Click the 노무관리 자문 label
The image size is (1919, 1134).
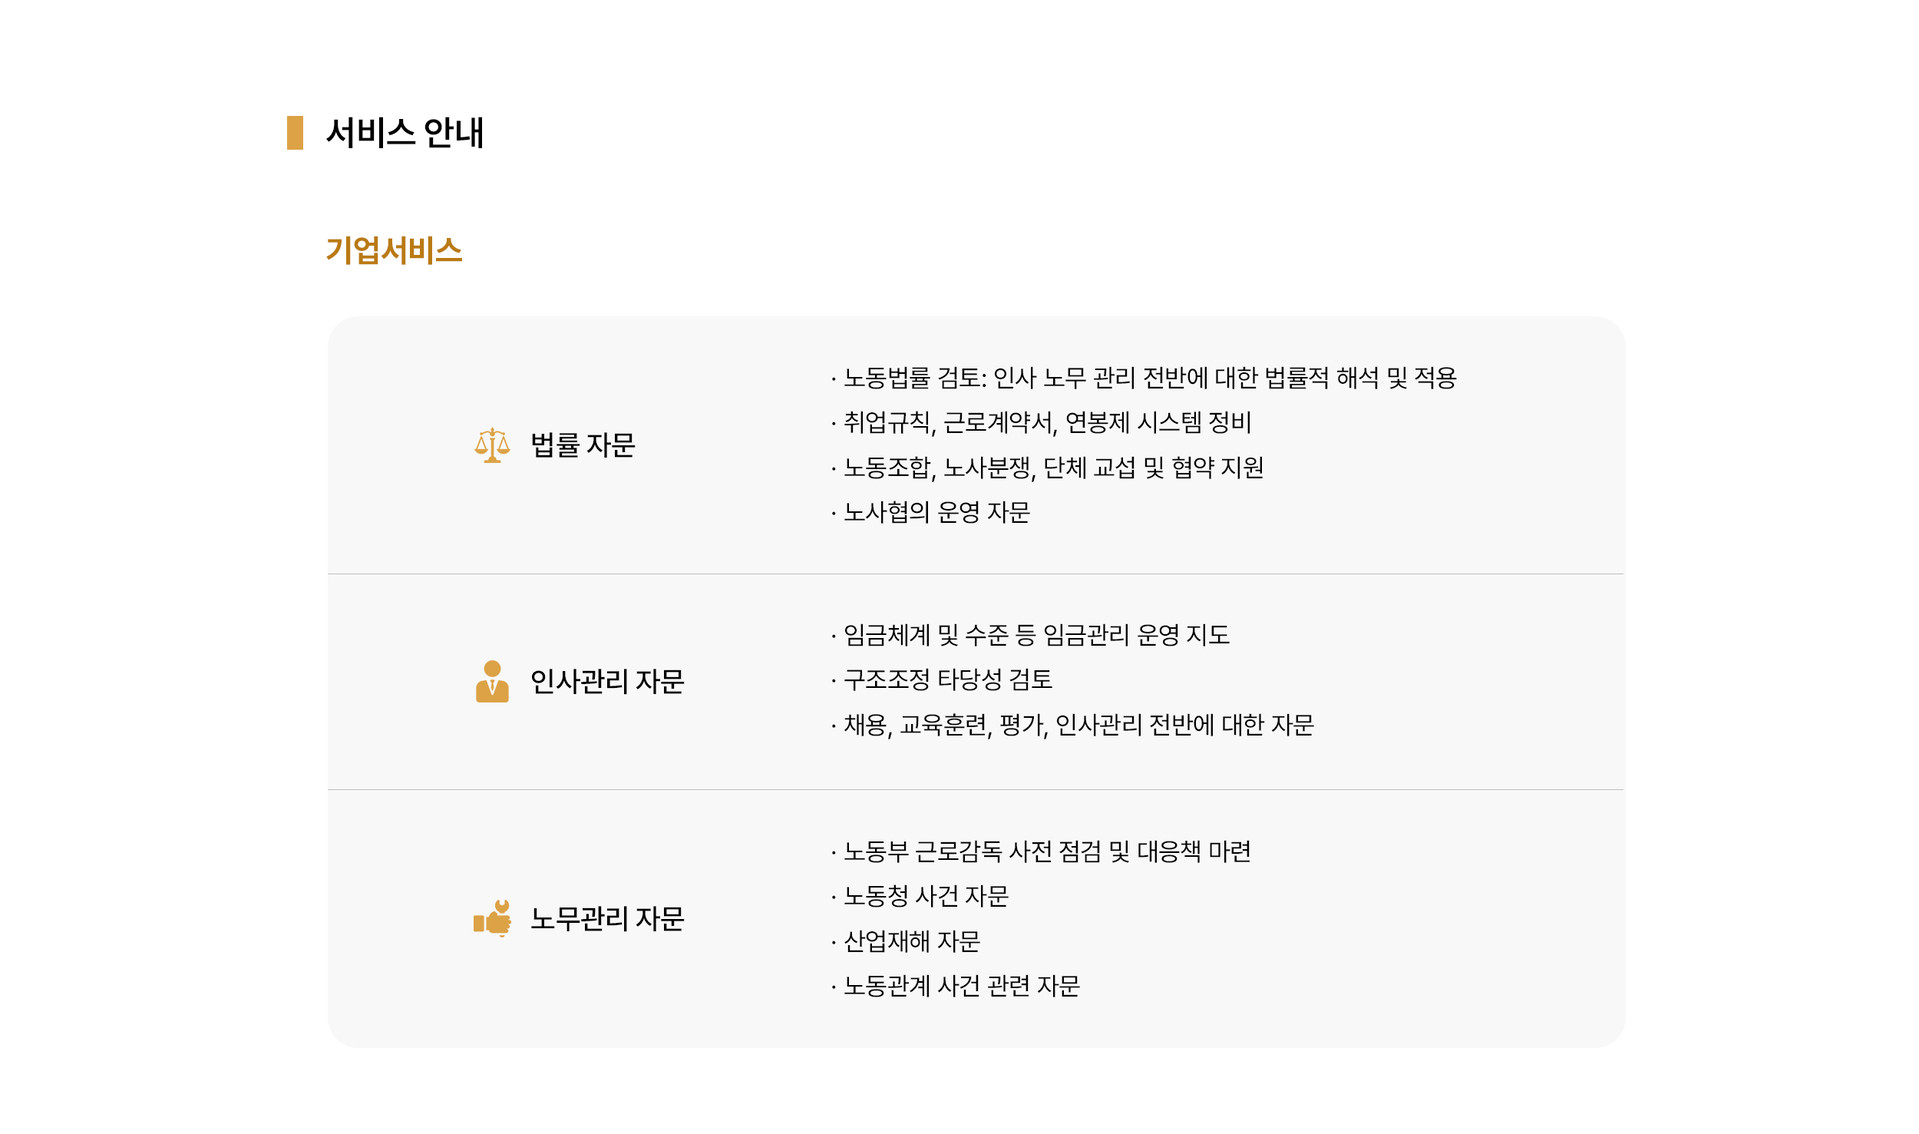pyautogui.click(x=606, y=918)
